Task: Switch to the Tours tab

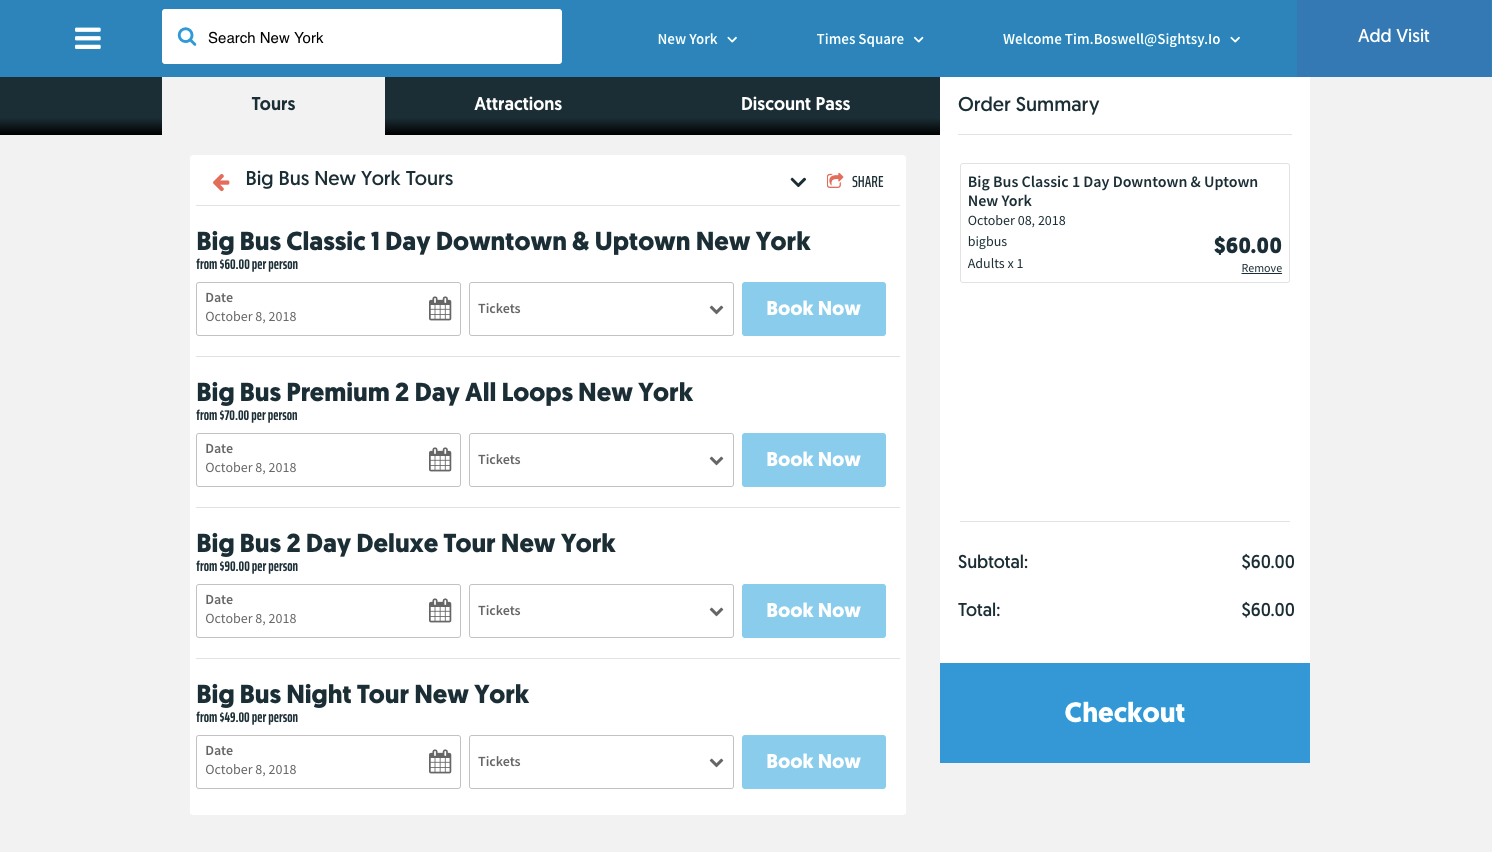Action: (273, 105)
